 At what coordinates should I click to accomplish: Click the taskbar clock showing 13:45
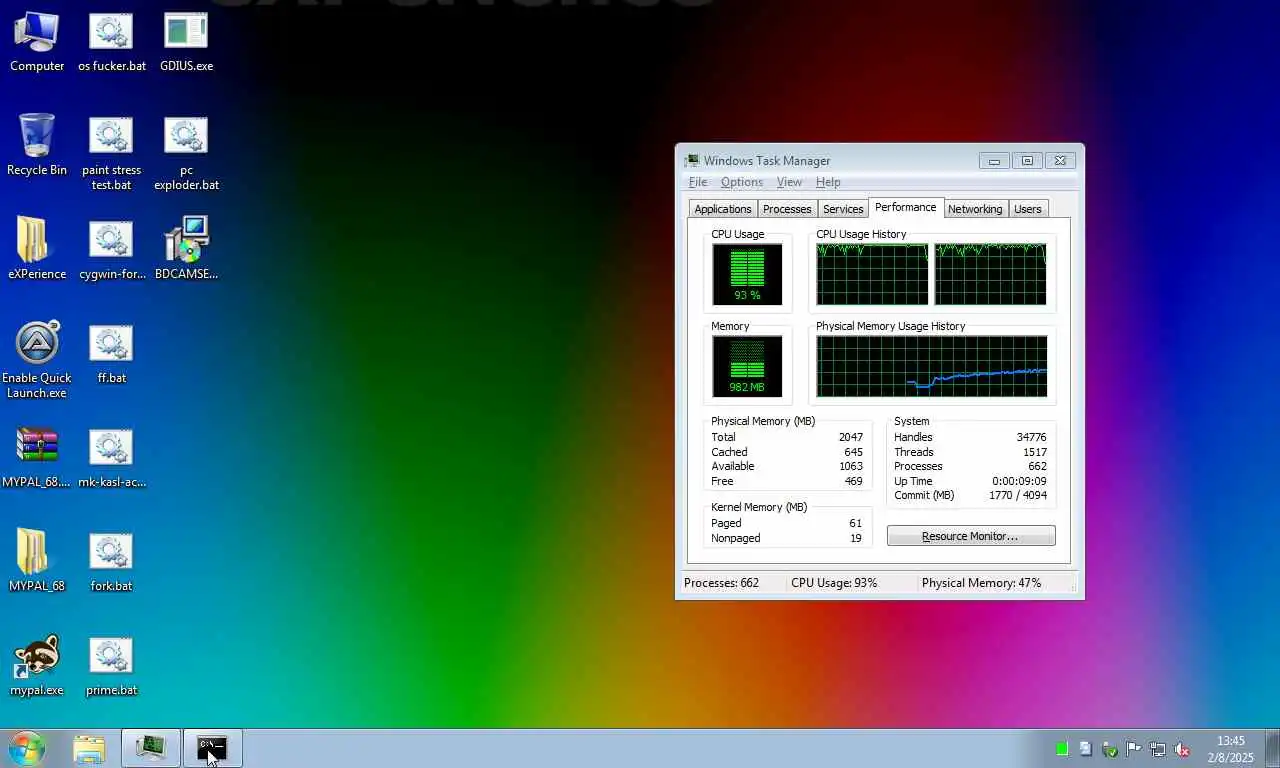click(x=1231, y=749)
